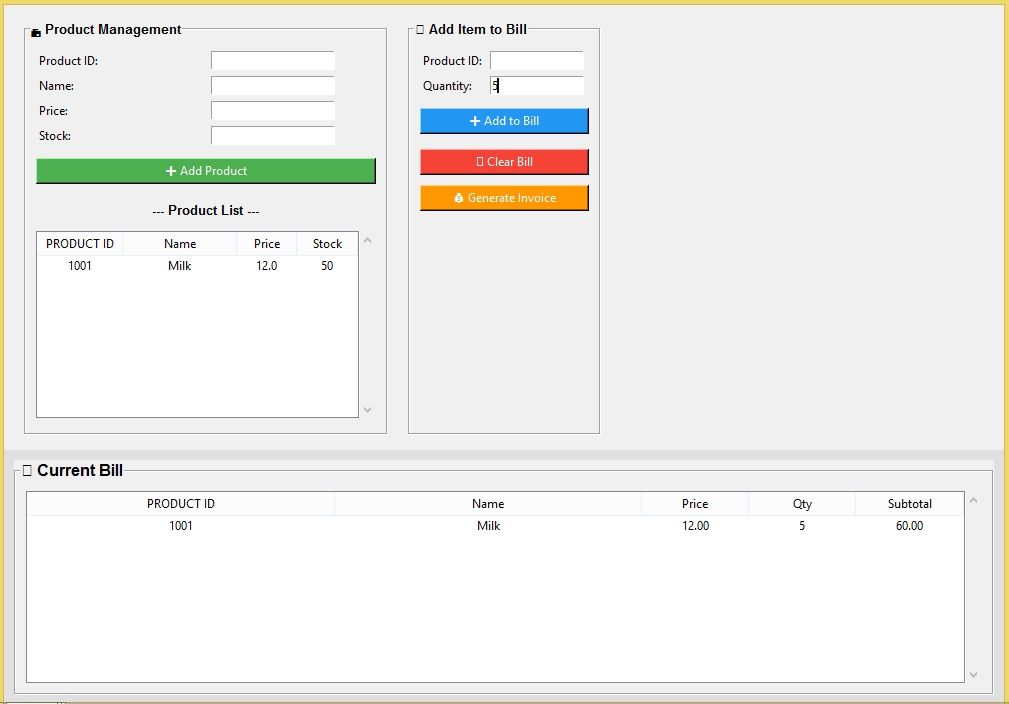The height and width of the screenshot is (704, 1009).
Task: Click the Qty column header in Current Bill
Action: [x=802, y=504]
